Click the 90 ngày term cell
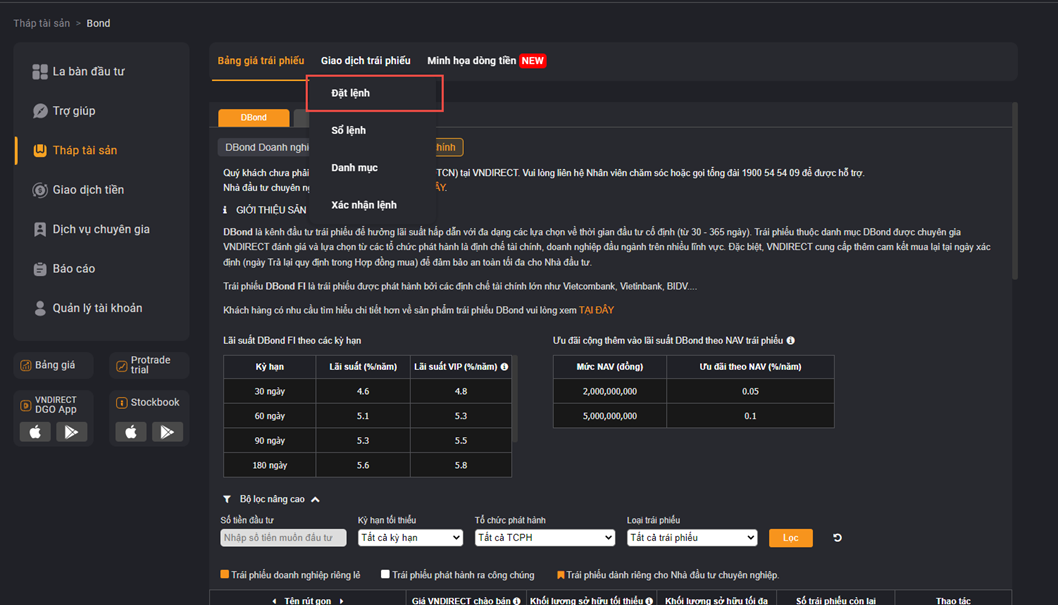The height and width of the screenshot is (605, 1058). [x=270, y=440]
